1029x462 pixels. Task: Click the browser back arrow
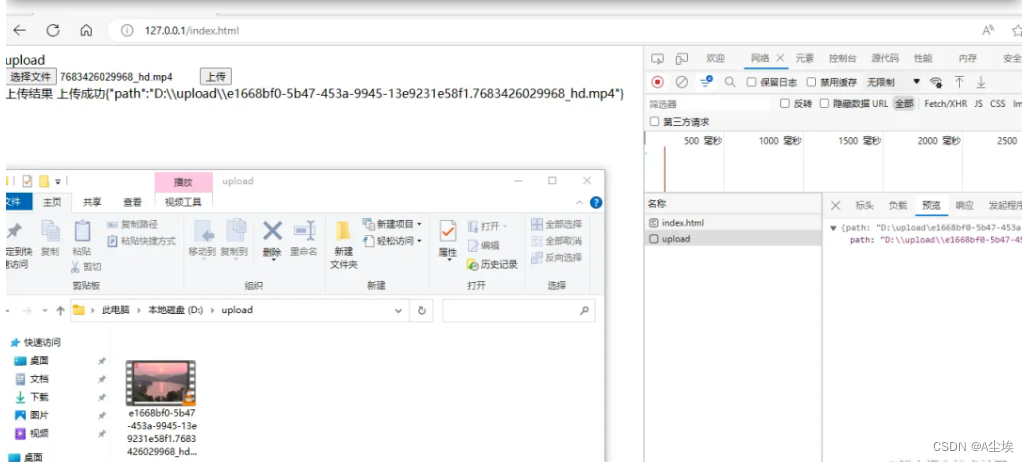point(20,30)
